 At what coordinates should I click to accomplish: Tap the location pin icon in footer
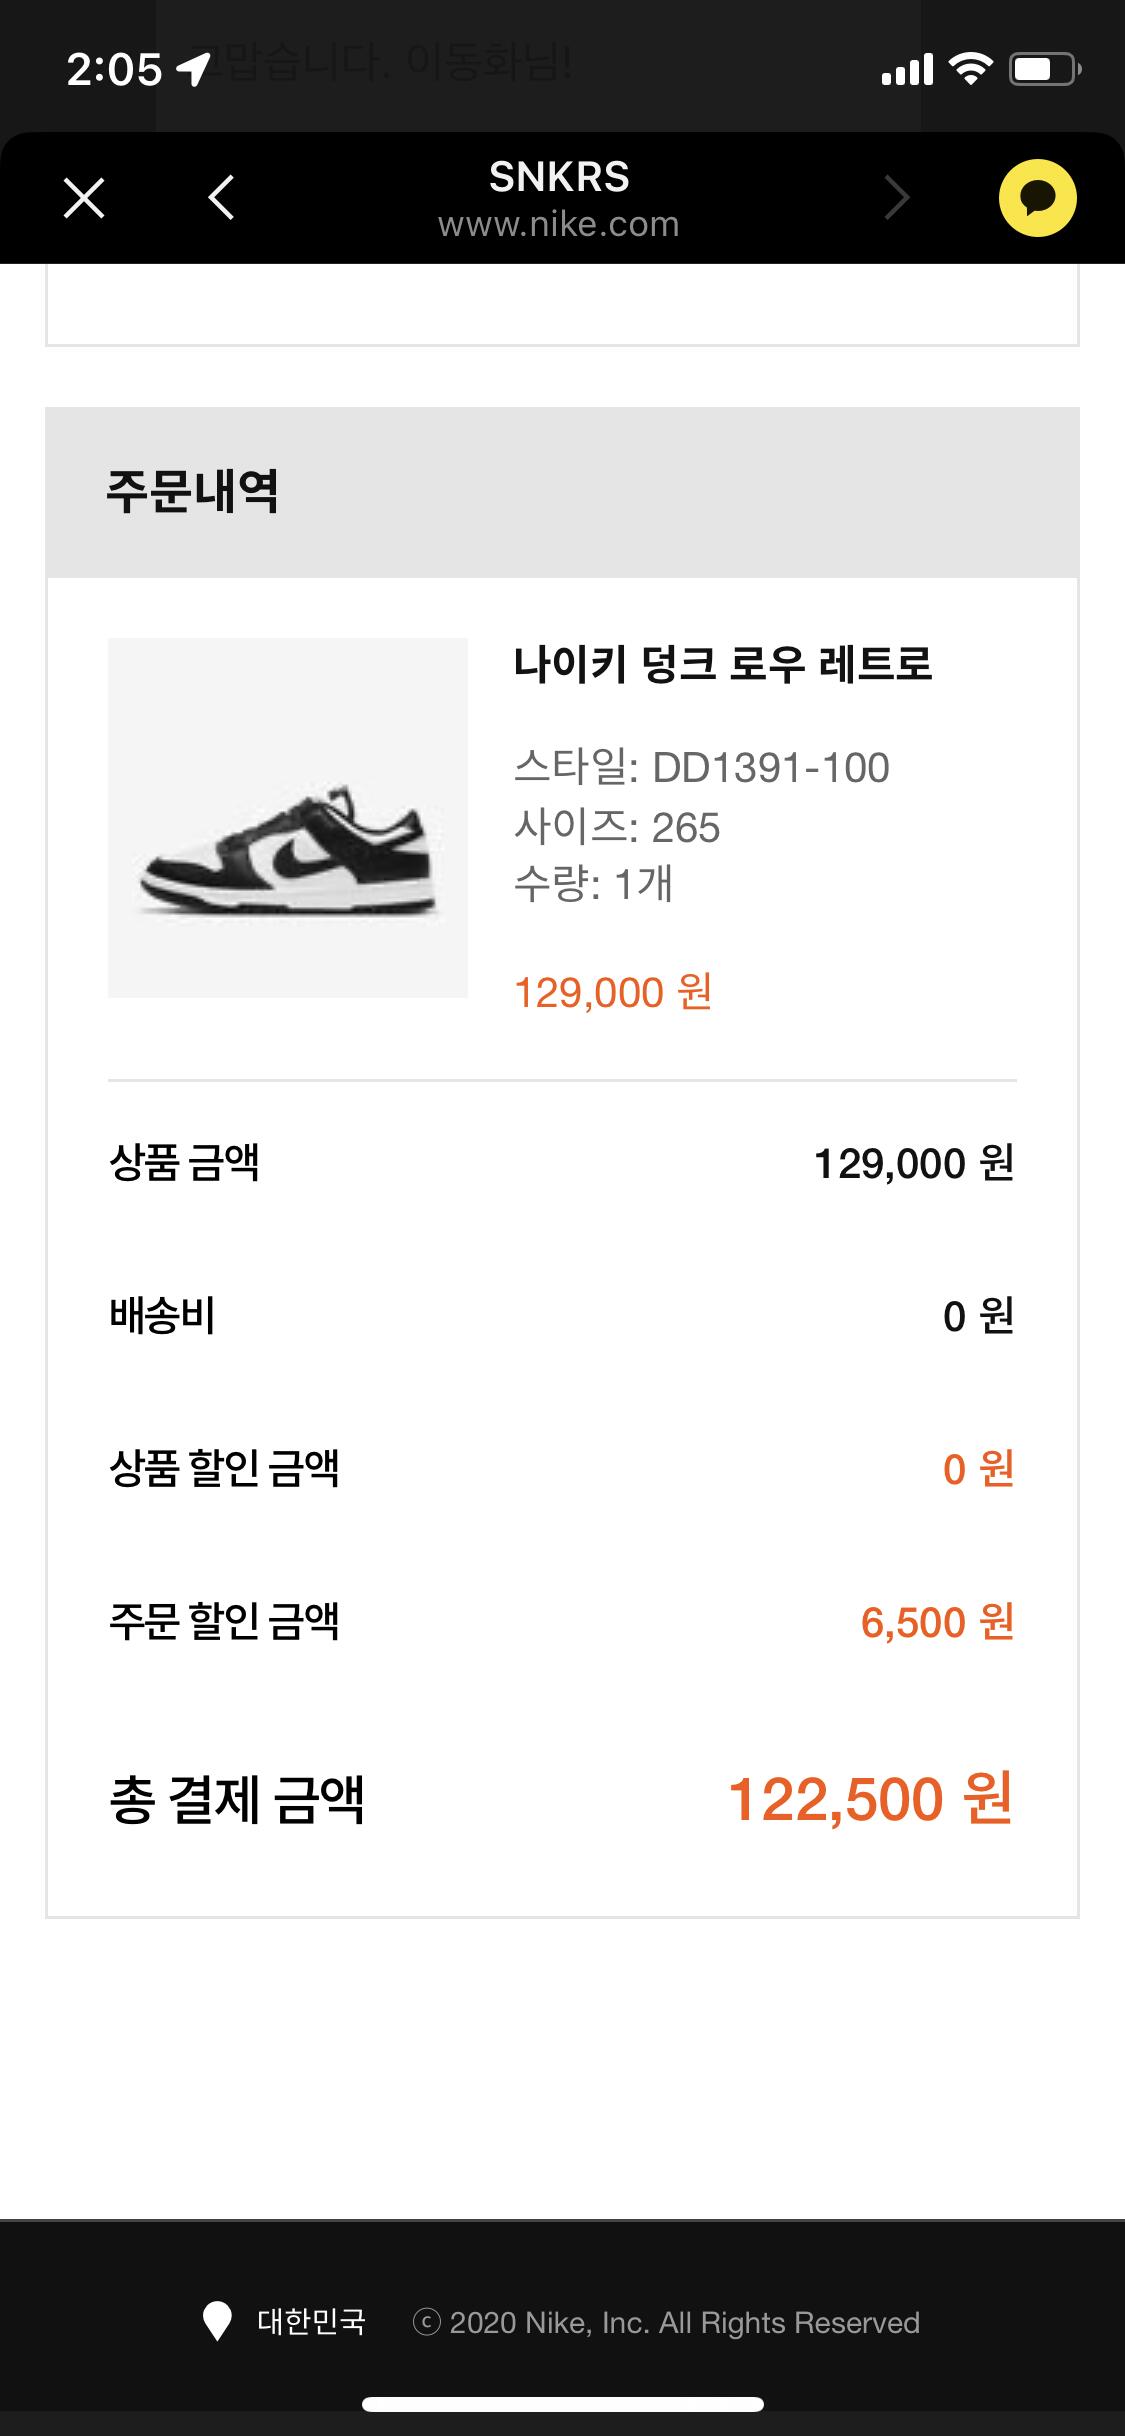(x=216, y=2322)
